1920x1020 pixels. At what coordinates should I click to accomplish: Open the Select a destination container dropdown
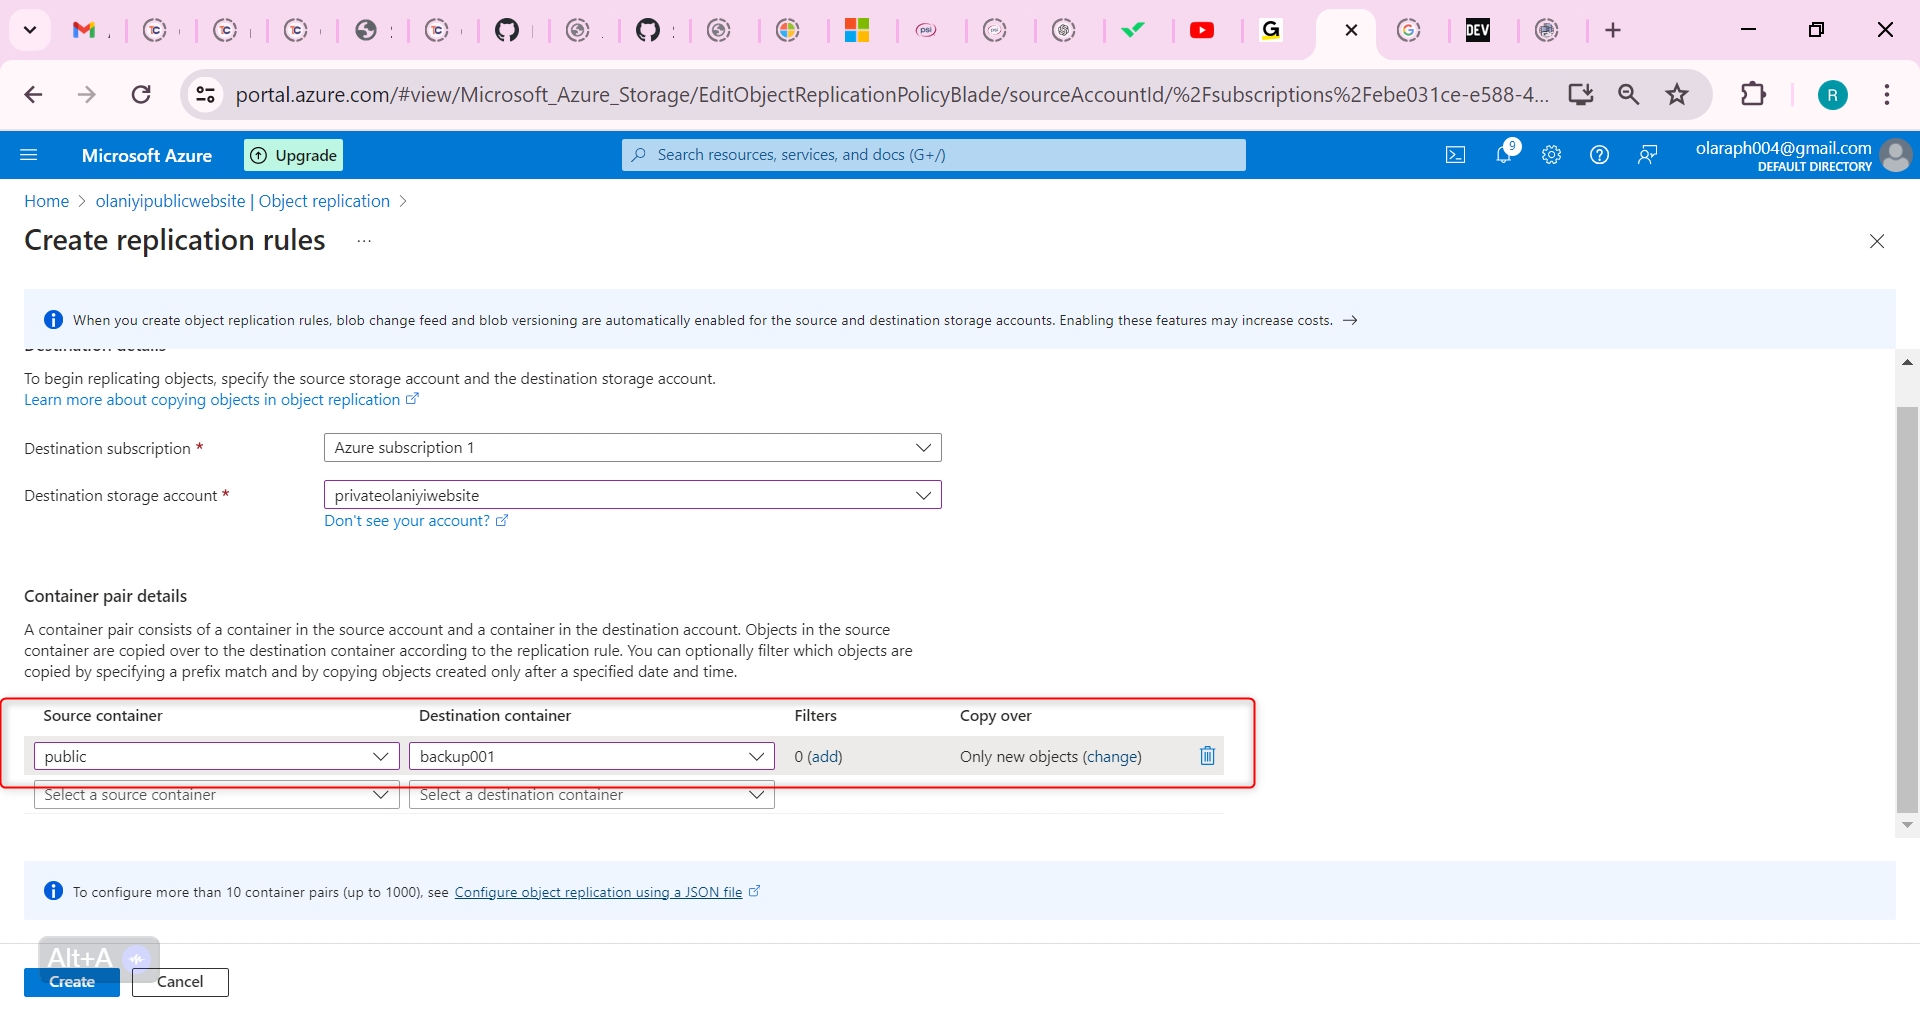tap(592, 795)
